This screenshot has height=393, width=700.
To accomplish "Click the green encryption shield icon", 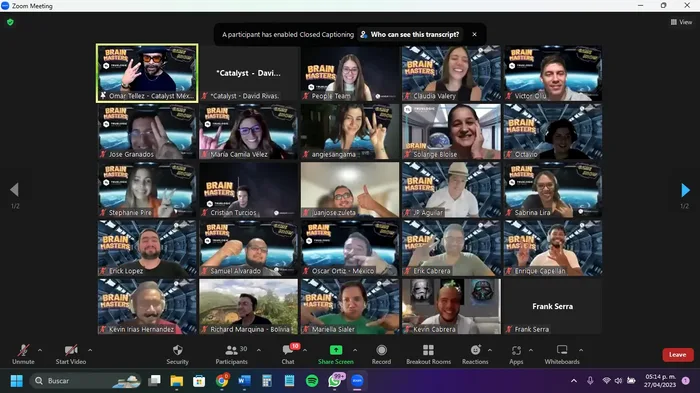I will 10,22.
